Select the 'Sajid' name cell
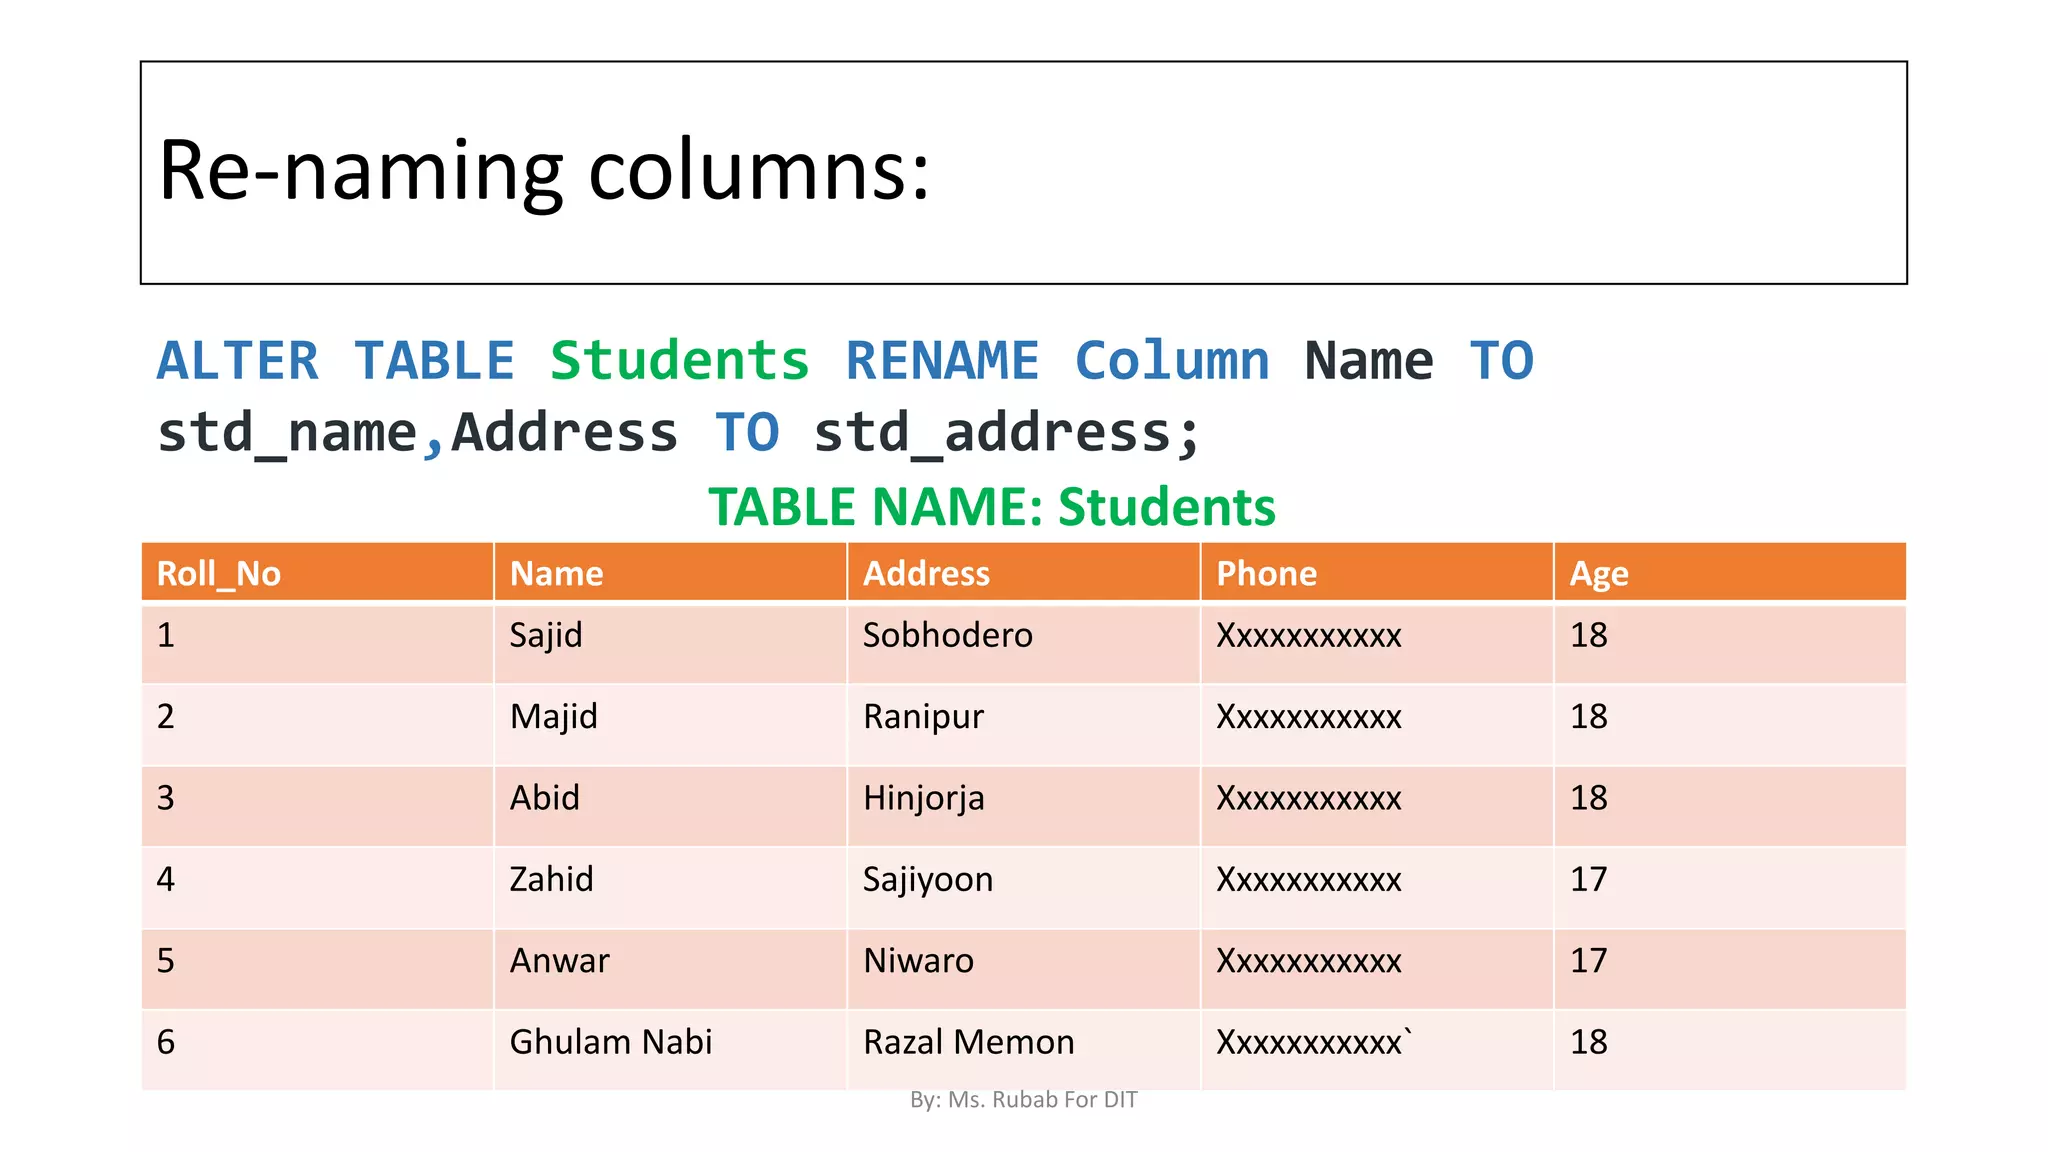The width and height of the screenshot is (2048, 1152). [x=670, y=643]
